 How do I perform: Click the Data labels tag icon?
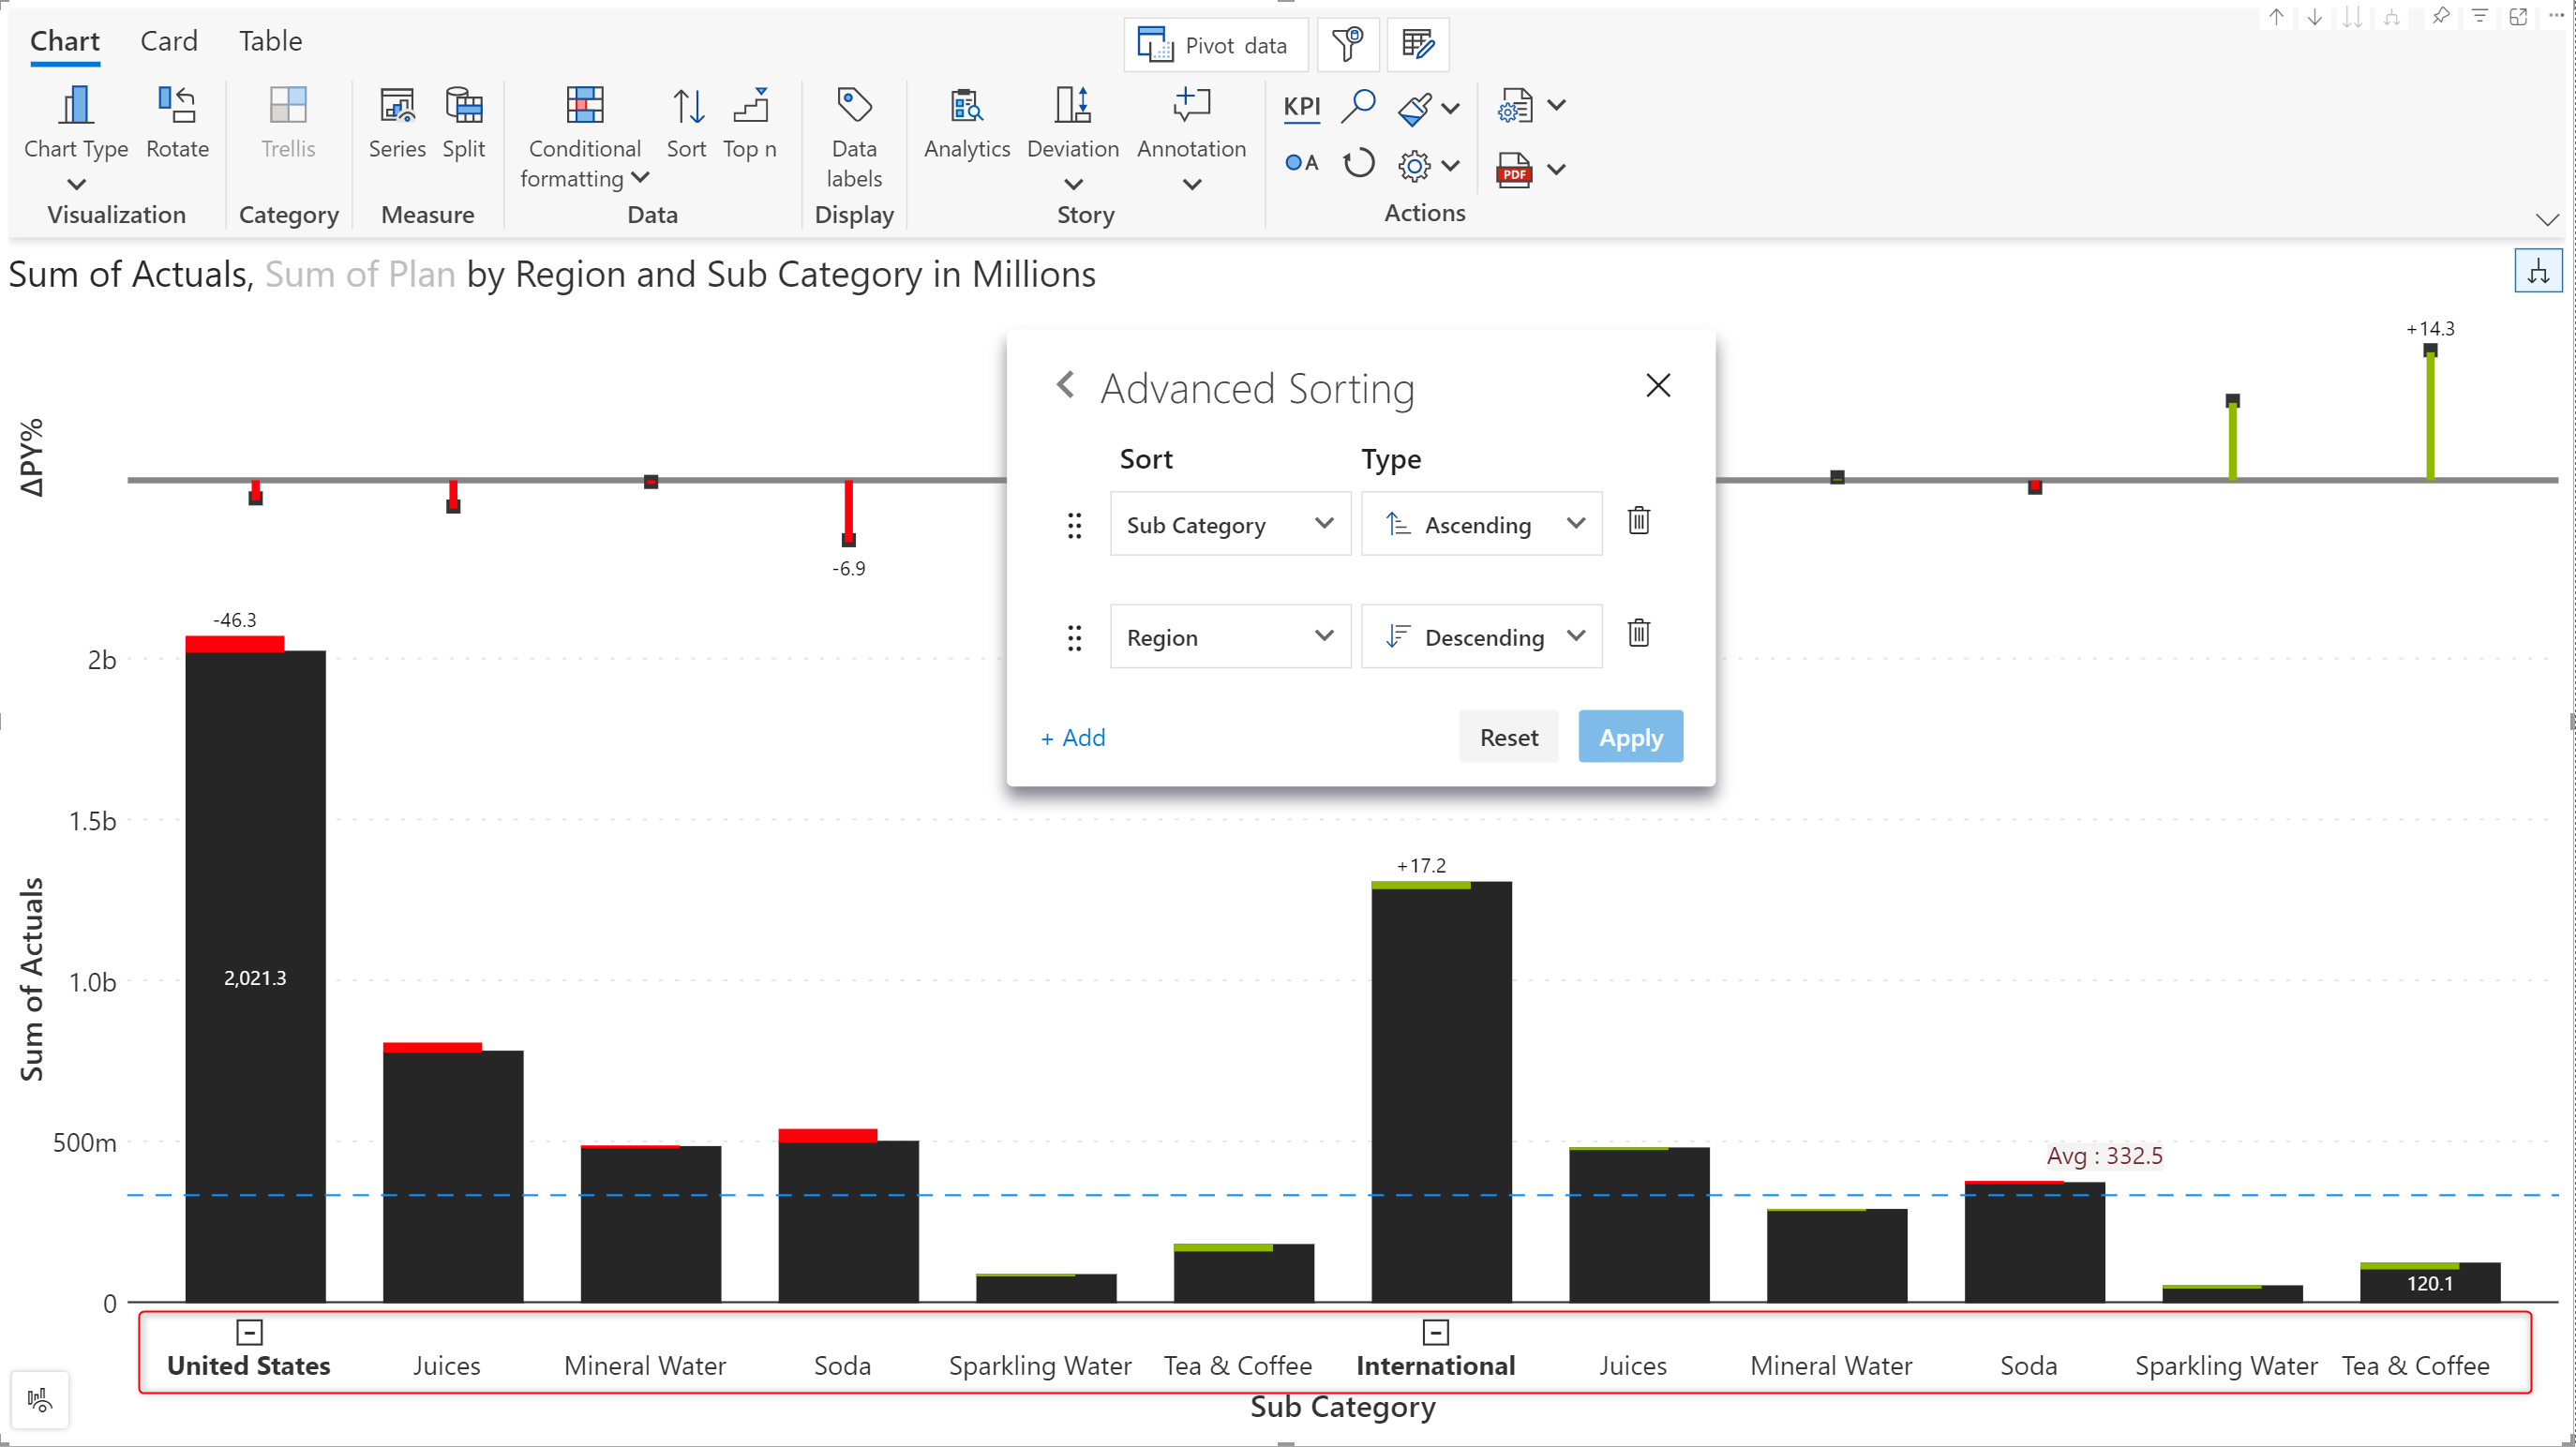pyautogui.click(x=853, y=106)
